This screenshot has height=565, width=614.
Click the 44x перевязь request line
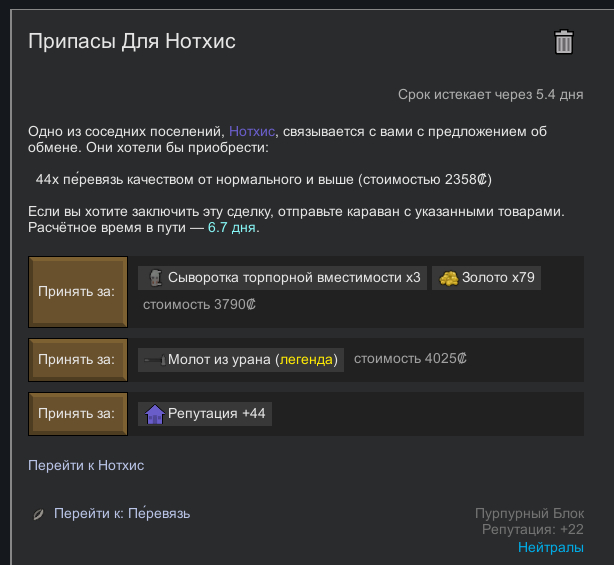[x=264, y=179]
